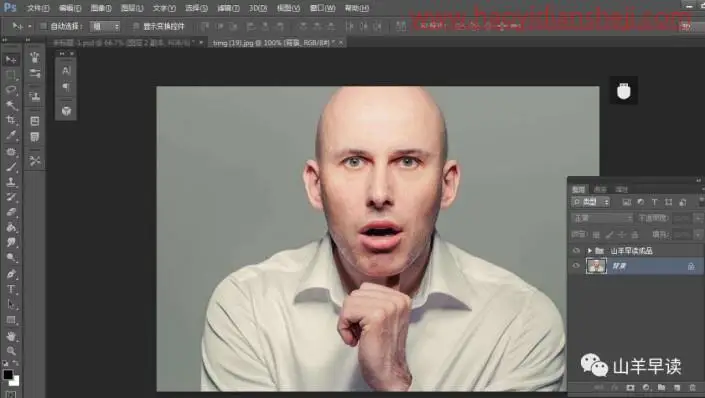The width and height of the screenshot is (705, 398).
Task: Select the Lasso tool
Action: pyautogui.click(x=11, y=89)
